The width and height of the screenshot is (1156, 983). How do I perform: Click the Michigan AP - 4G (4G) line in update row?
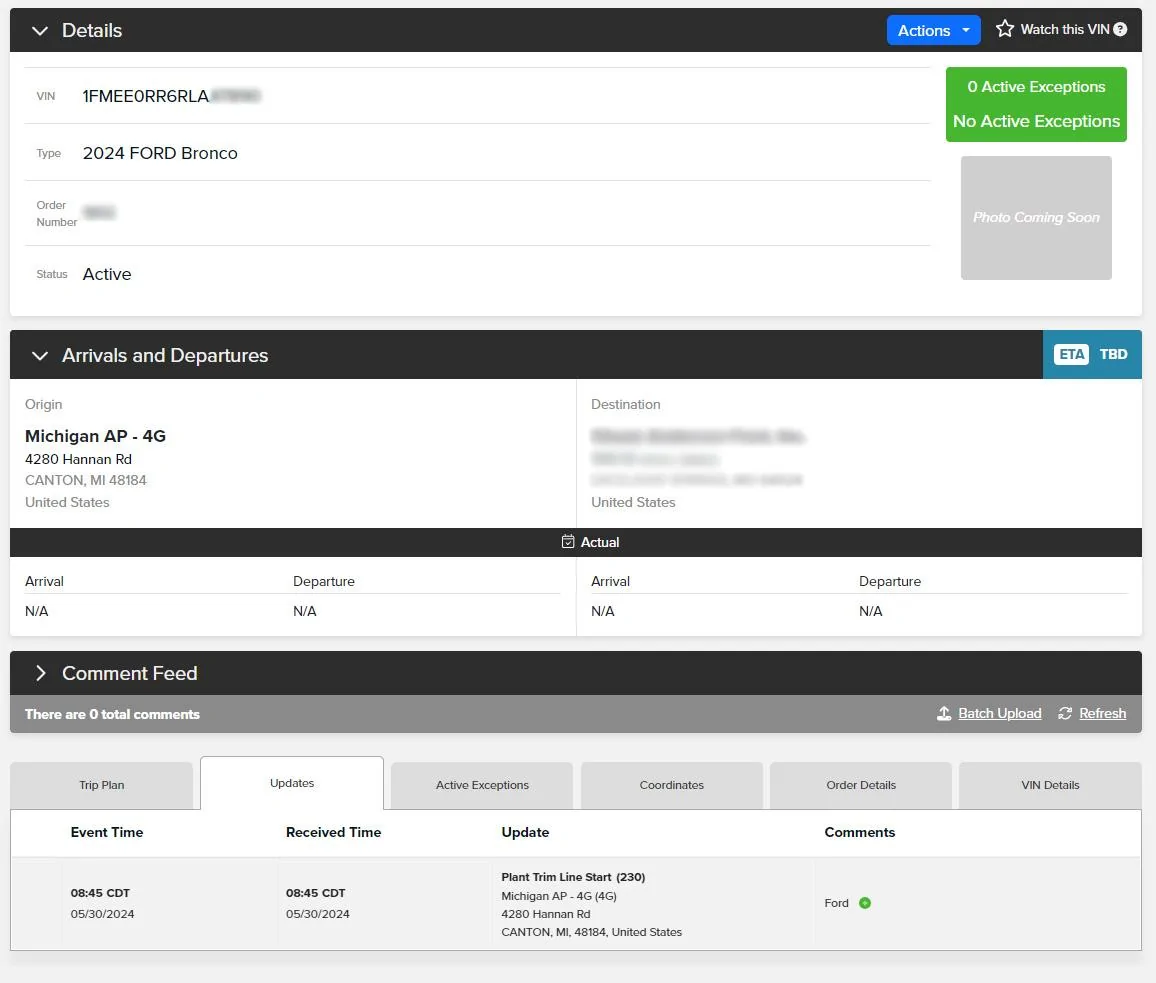(559, 896)
